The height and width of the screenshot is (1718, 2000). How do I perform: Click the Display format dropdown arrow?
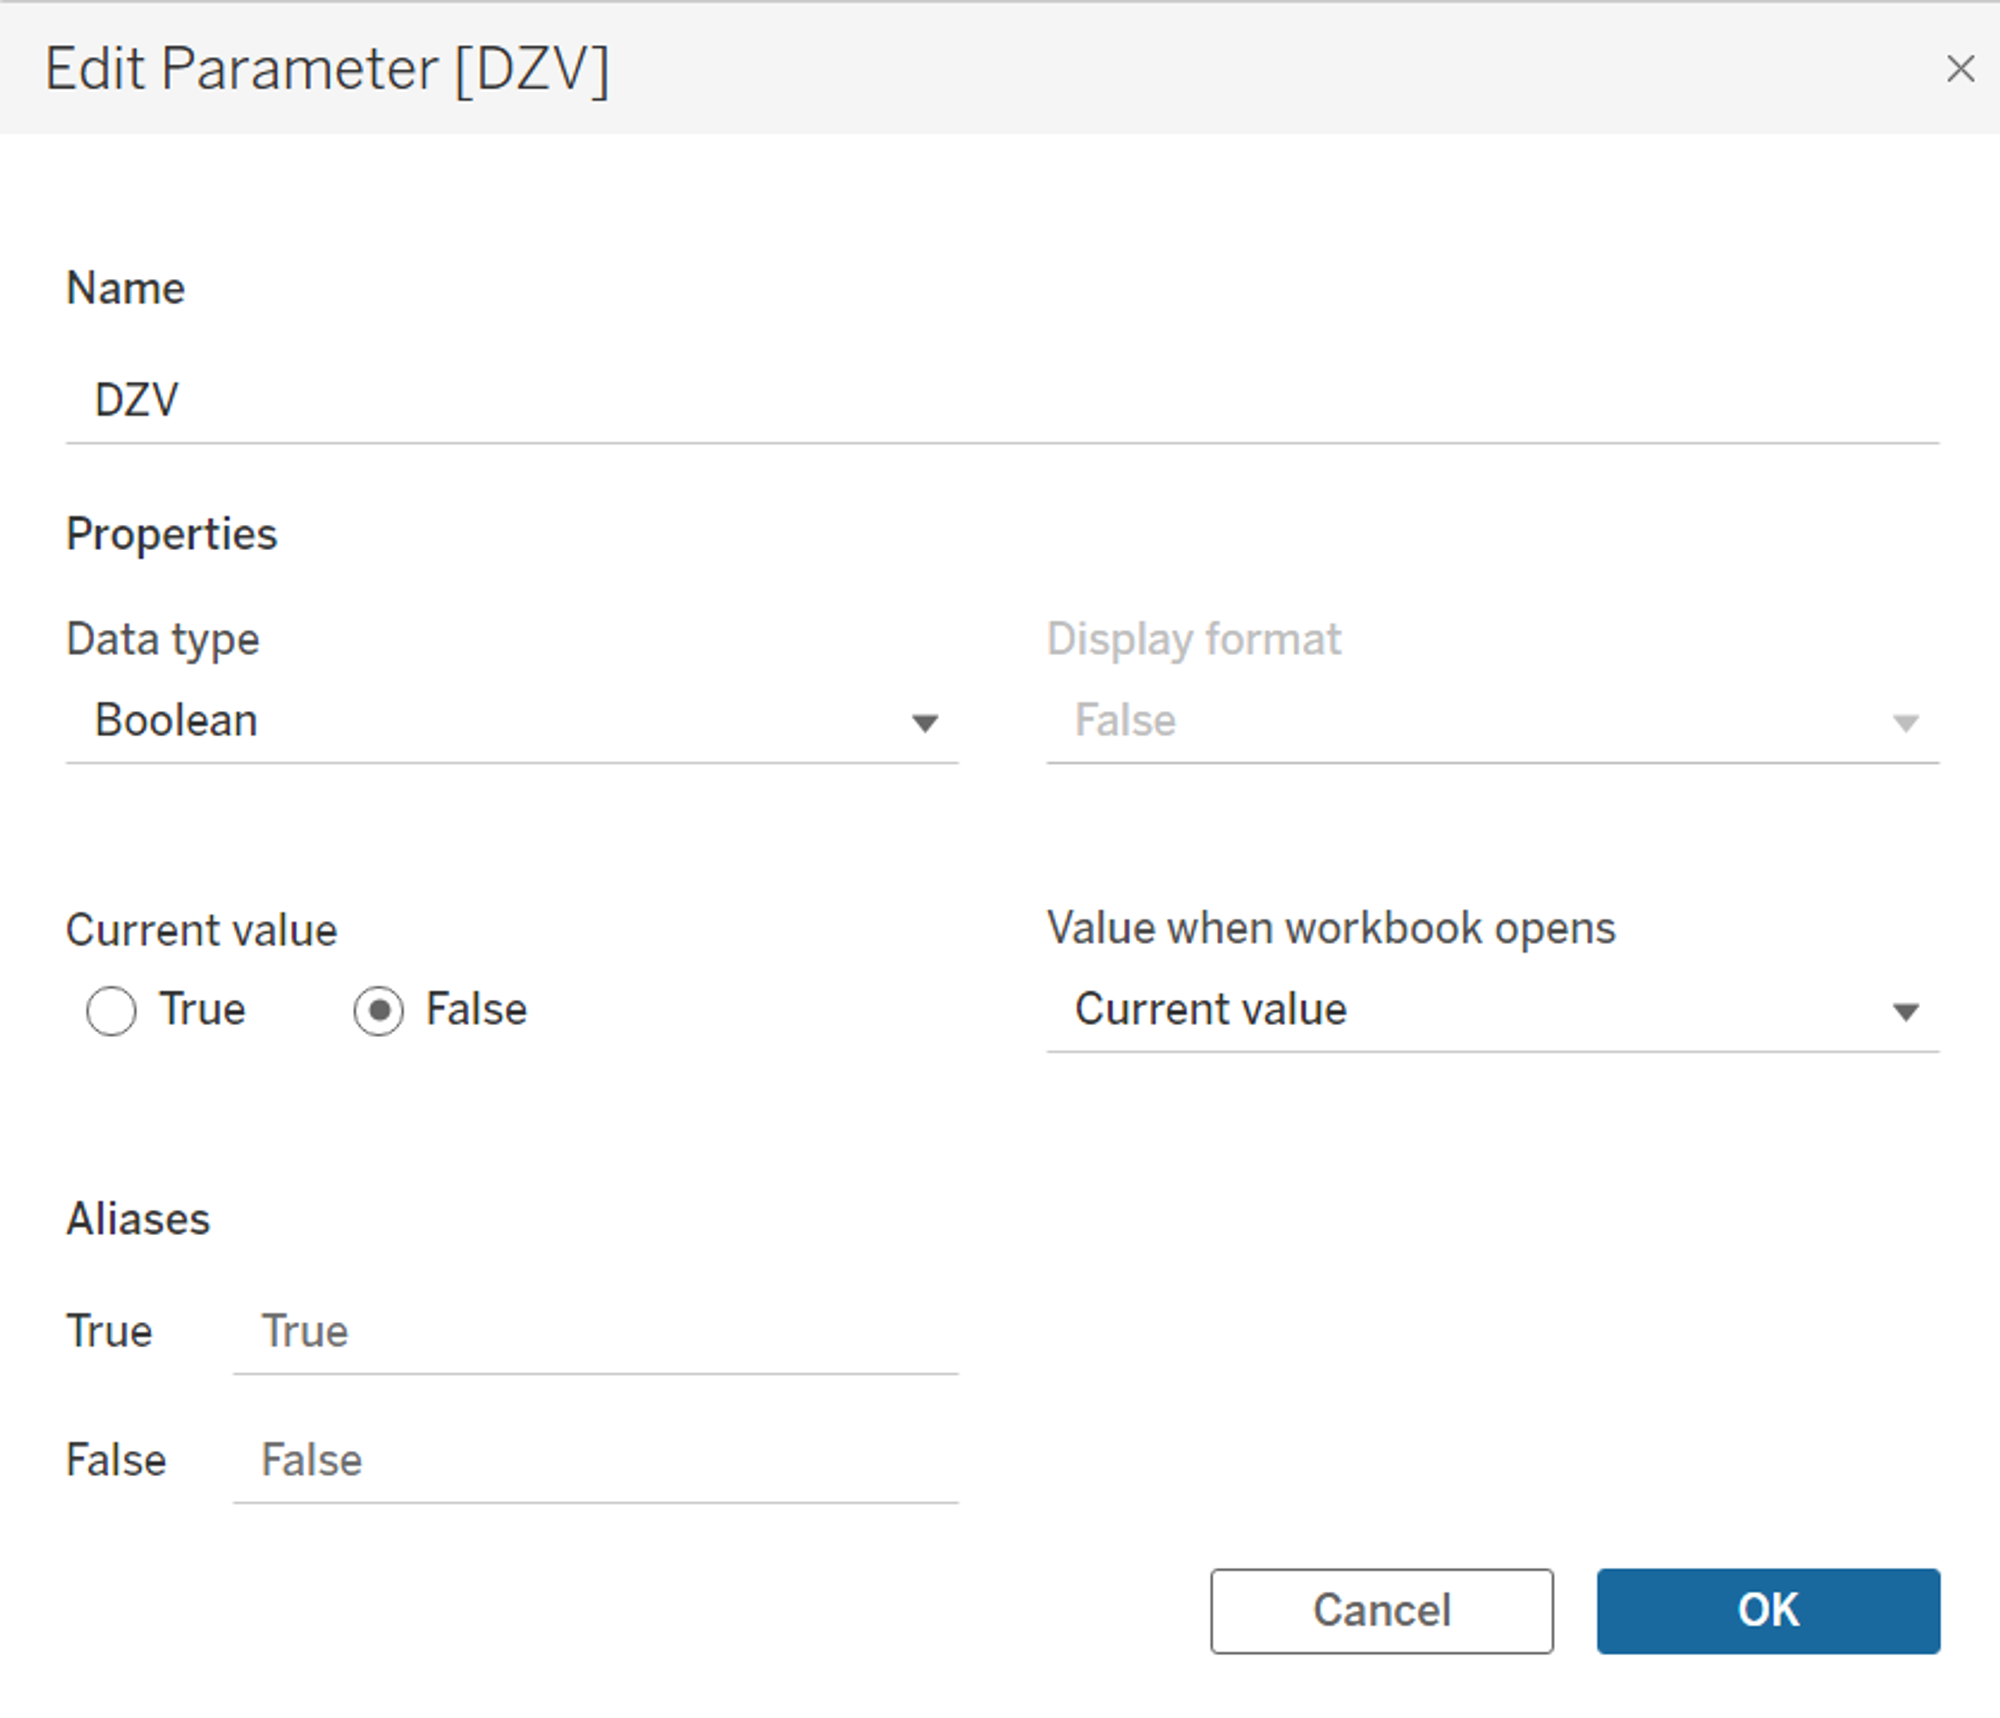(1906, 723)
